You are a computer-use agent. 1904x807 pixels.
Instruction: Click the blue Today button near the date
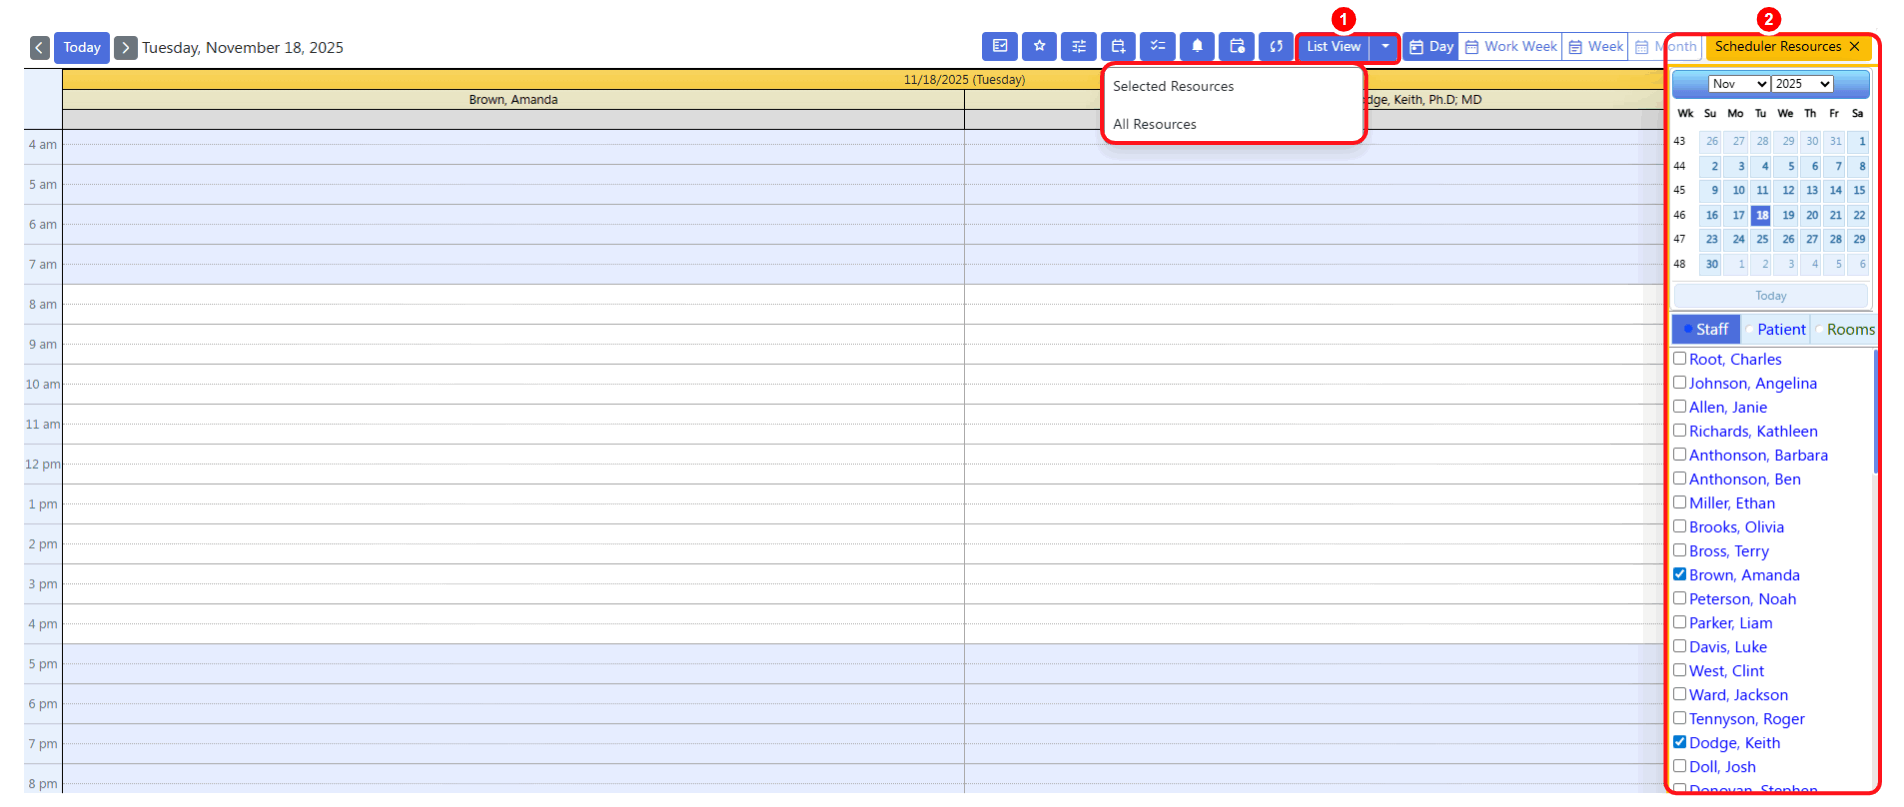pyautogui.click(x=82, y=48)
